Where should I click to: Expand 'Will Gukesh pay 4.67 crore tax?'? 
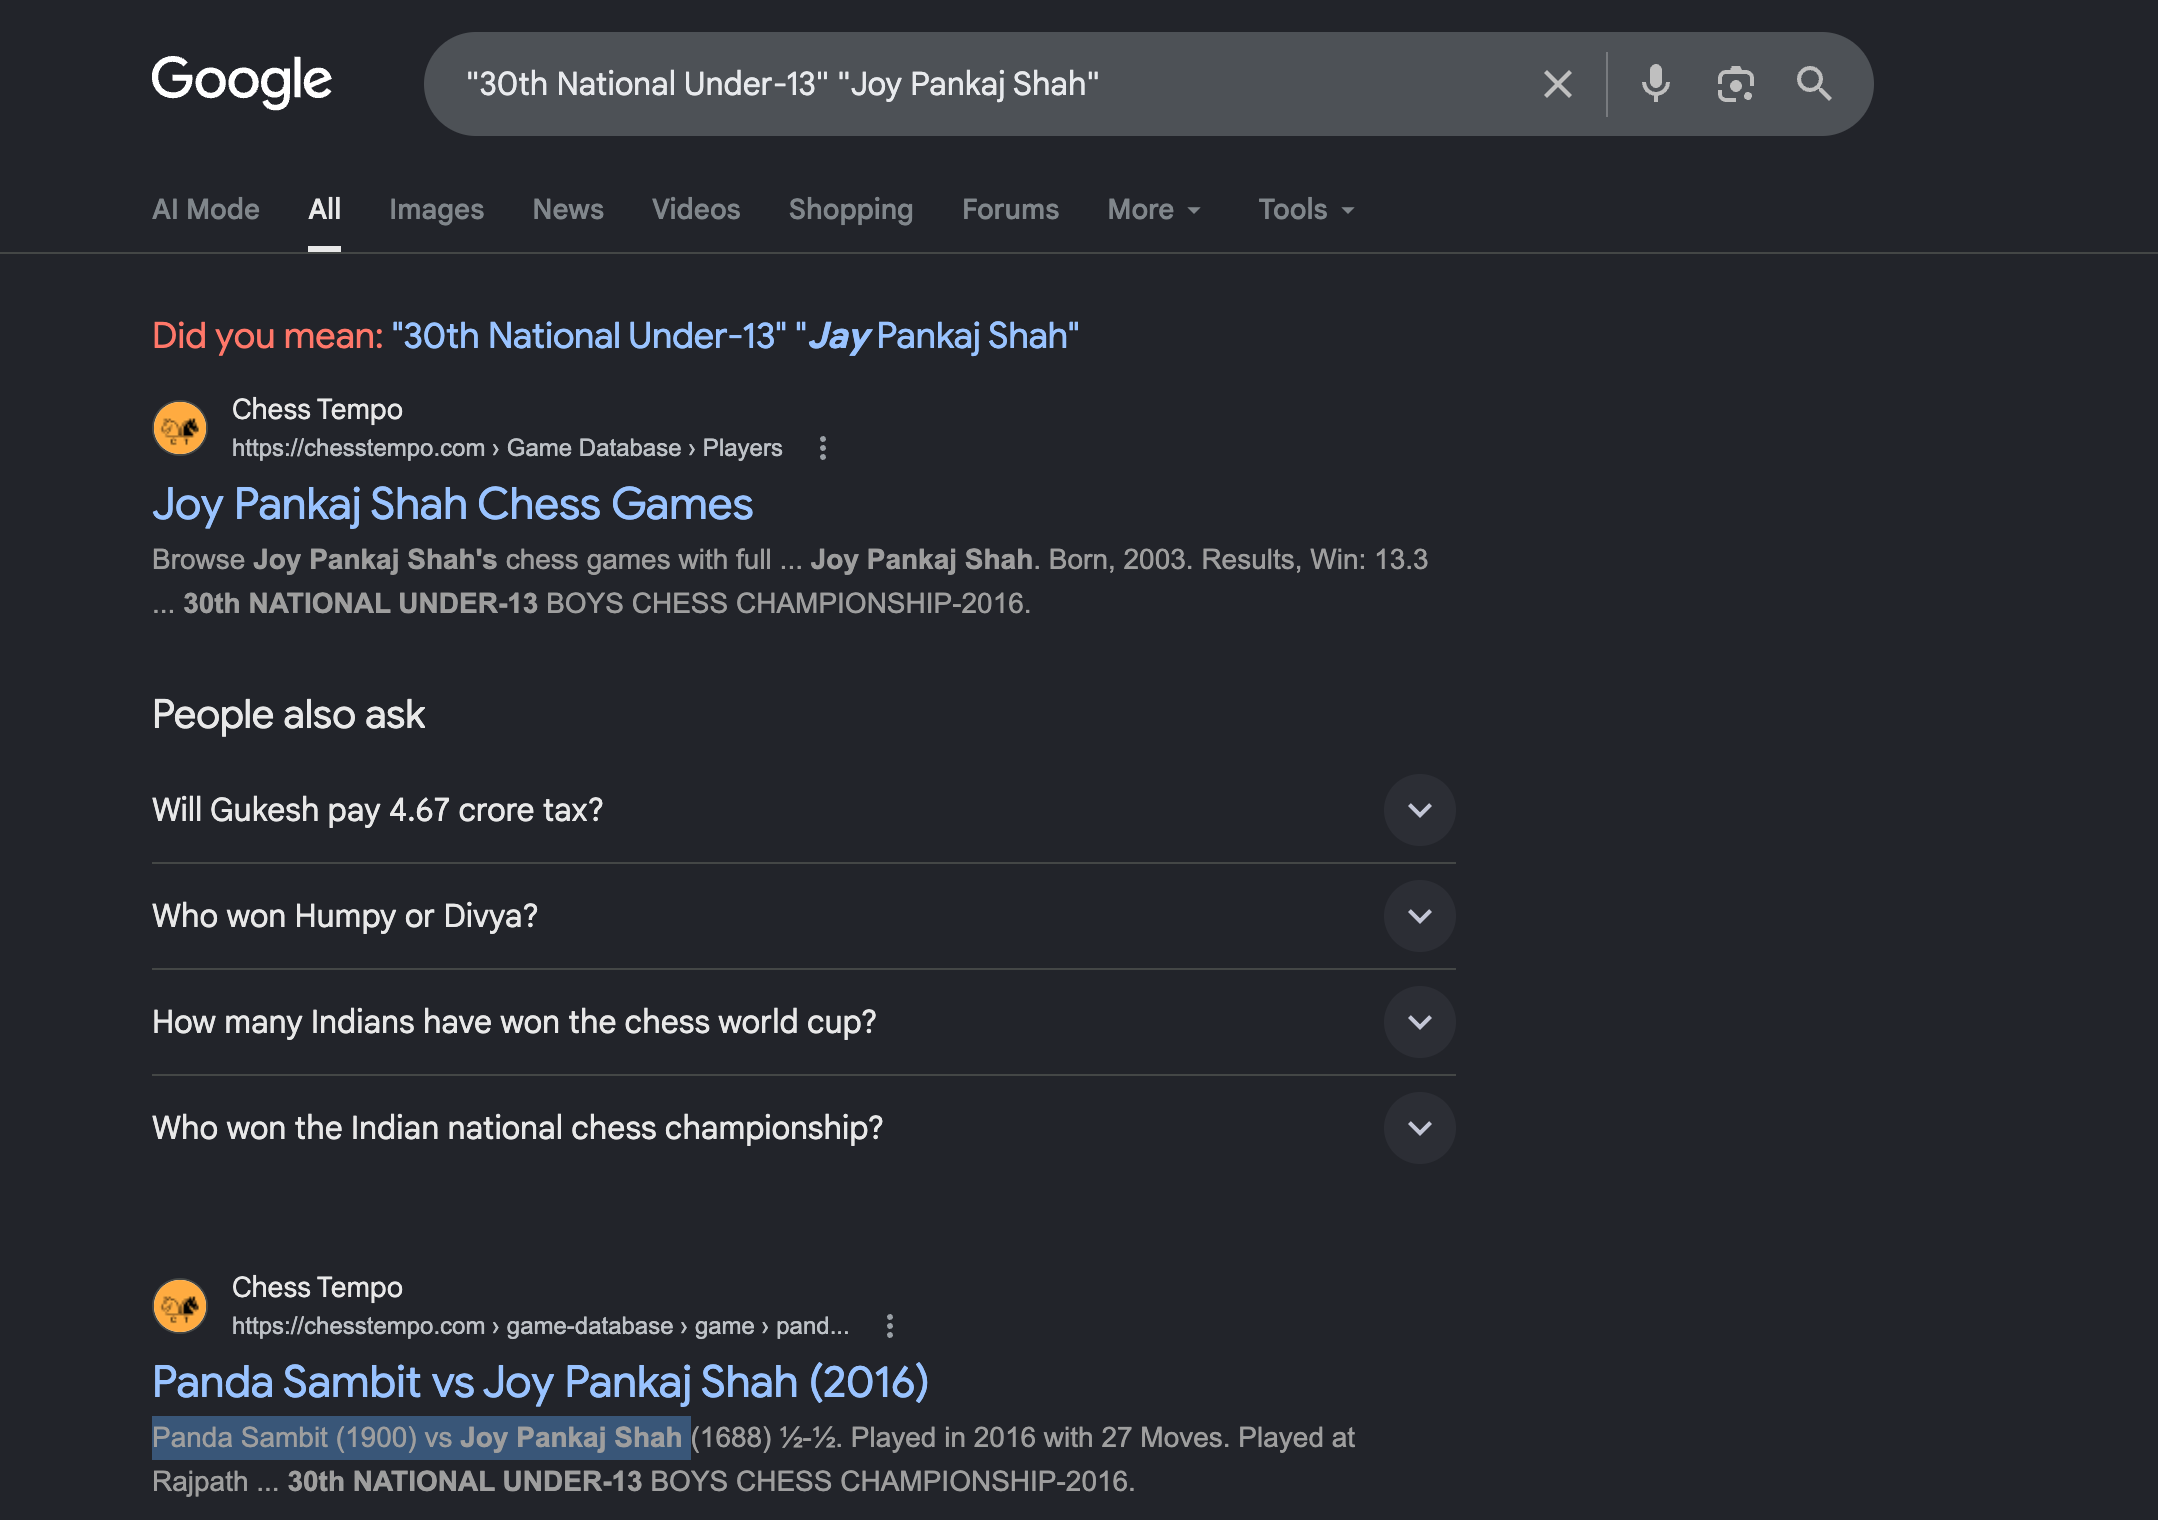pos(803,810)
